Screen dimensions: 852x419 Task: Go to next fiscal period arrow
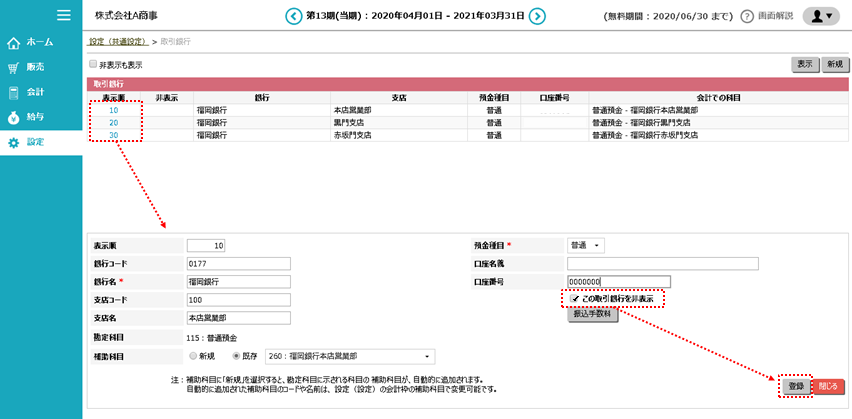tap(537, 16)
